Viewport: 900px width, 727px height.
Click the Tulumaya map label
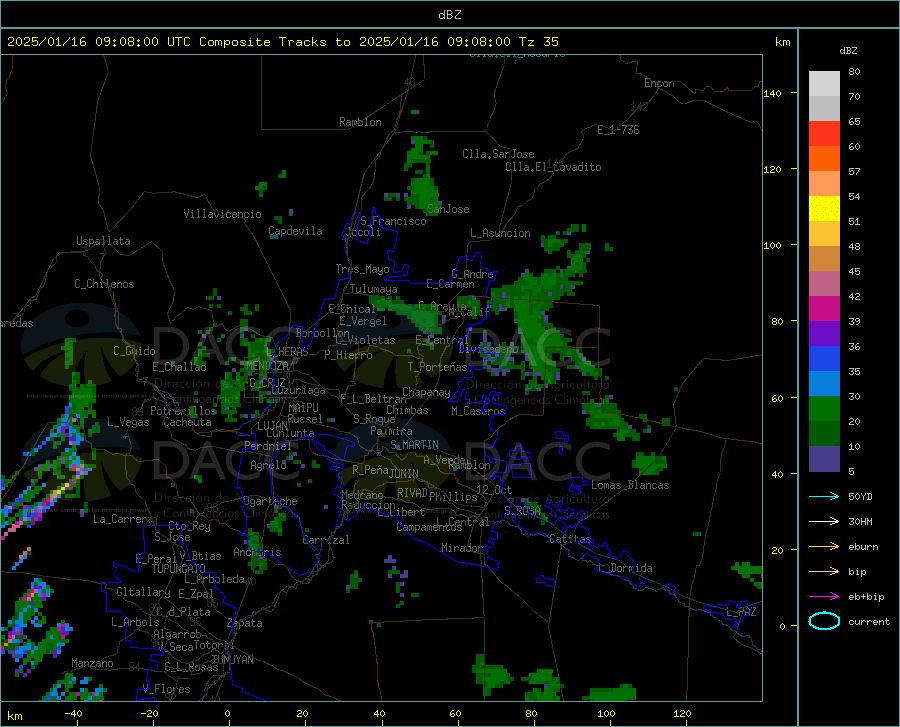click(374, 289)
